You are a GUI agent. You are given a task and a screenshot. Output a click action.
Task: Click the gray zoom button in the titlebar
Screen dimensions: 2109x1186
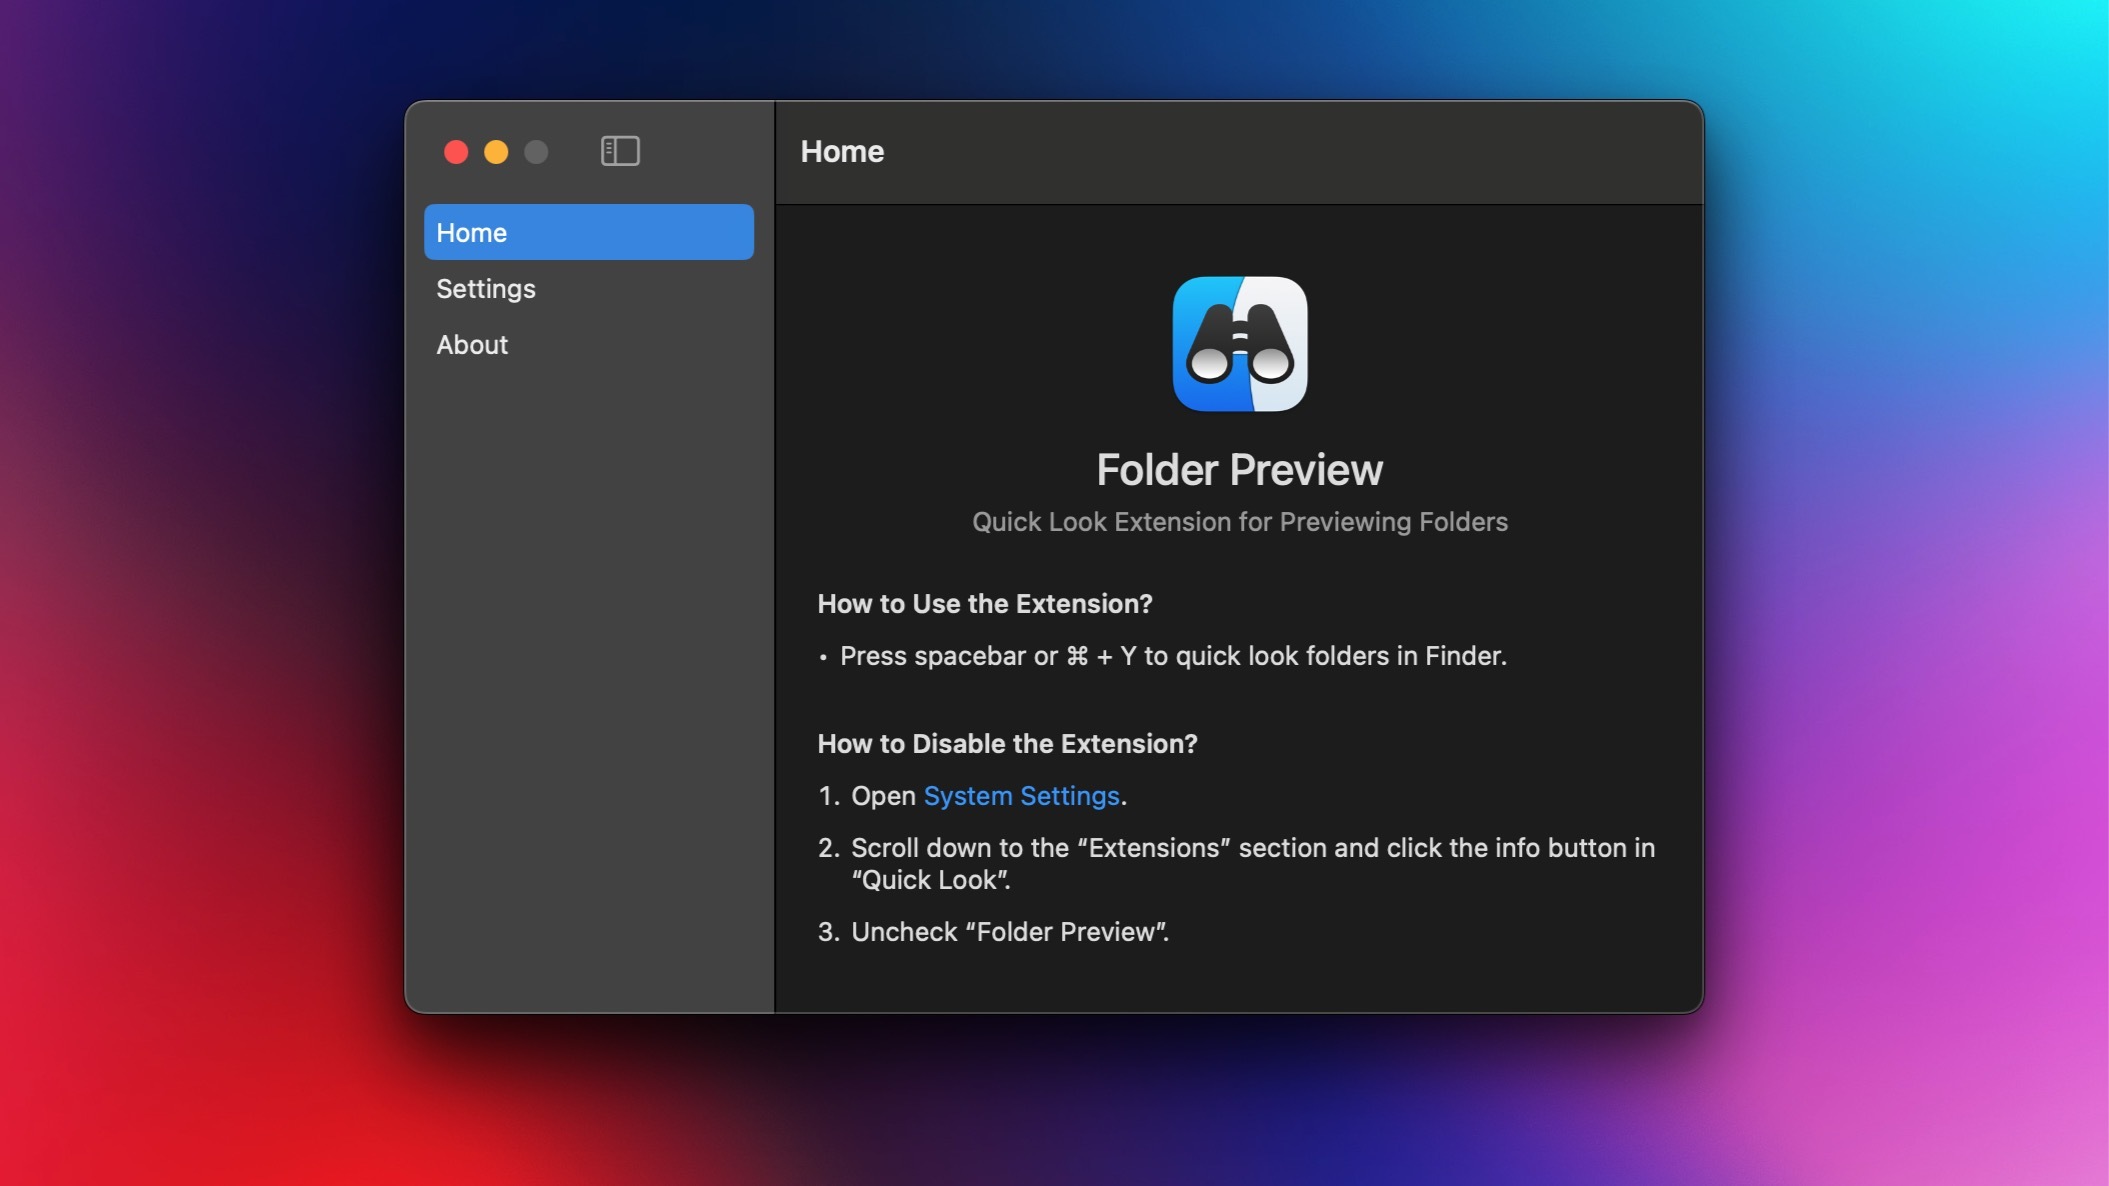tap(536, 151)
